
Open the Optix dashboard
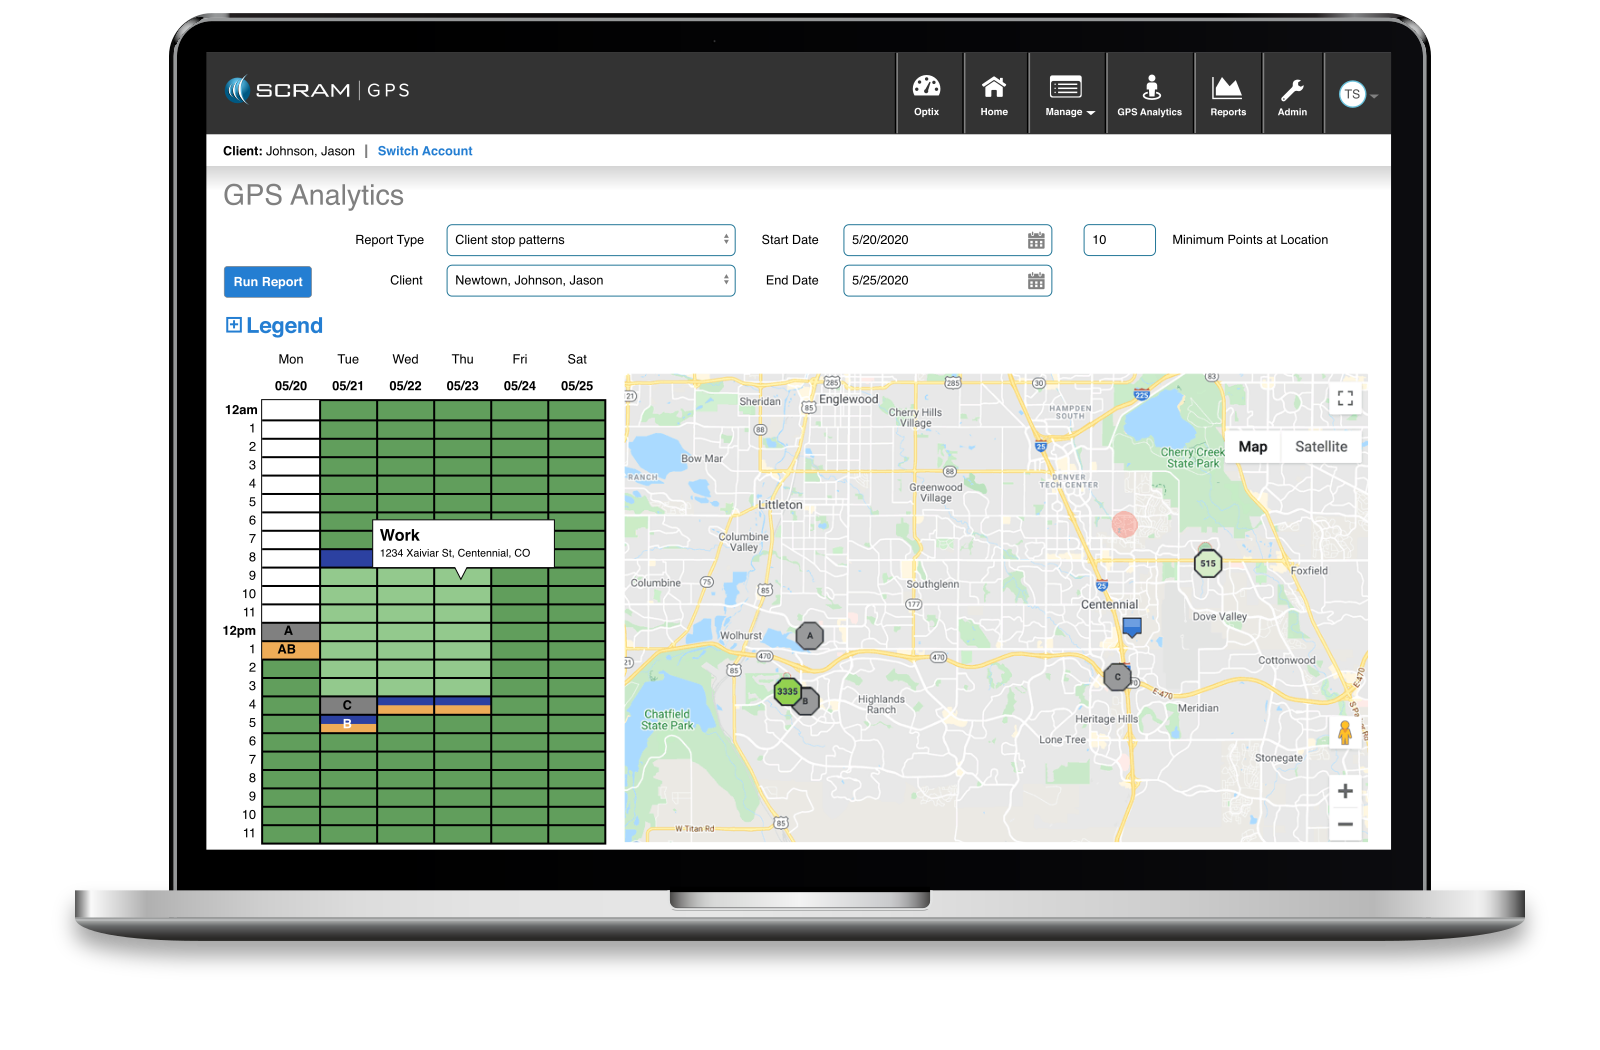pos(927,92)
